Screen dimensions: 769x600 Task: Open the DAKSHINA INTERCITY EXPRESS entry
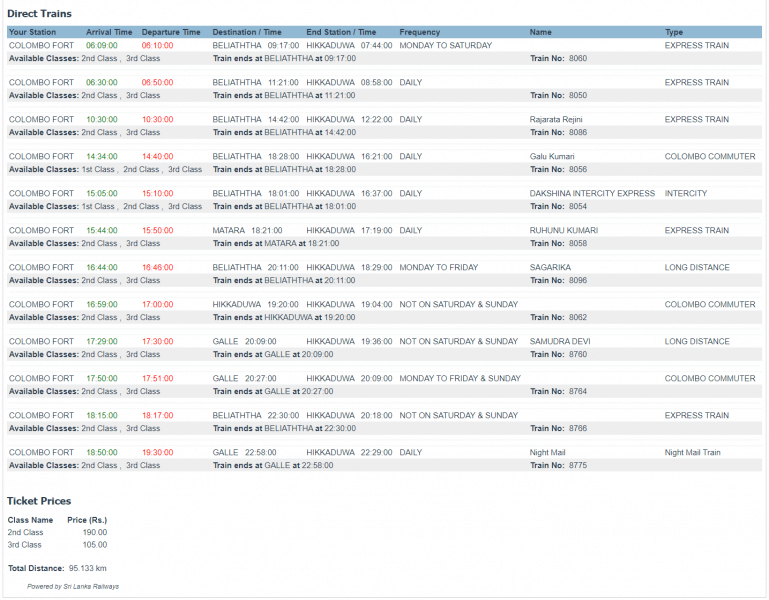click(592, 193)
